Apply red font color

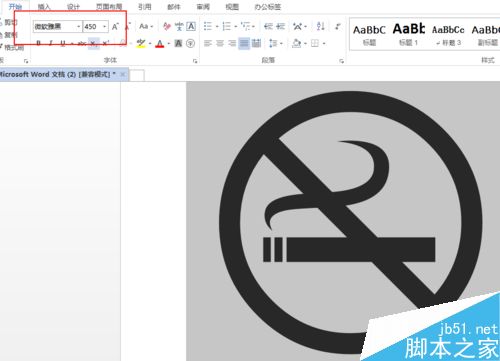(160, 43)
